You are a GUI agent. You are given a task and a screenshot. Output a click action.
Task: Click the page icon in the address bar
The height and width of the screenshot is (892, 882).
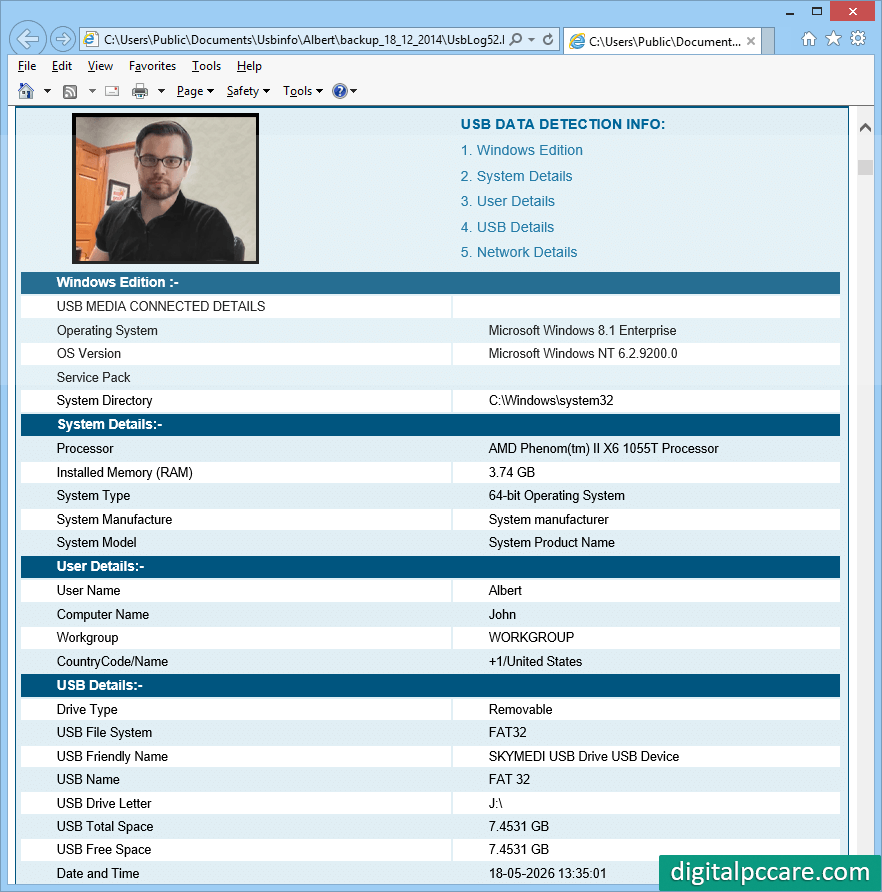pyautogui.click(x=90, y=39)
